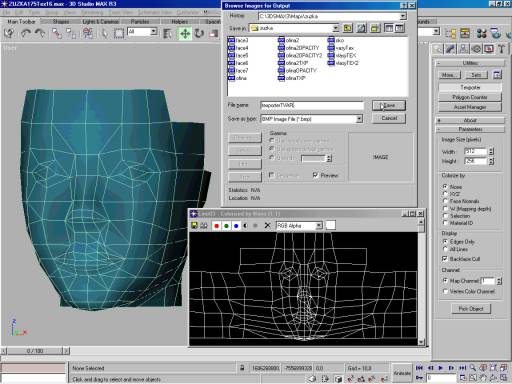This screenshot has width=512, height=384.
Task: Expand the About rollout
Action: coord(470,120)
